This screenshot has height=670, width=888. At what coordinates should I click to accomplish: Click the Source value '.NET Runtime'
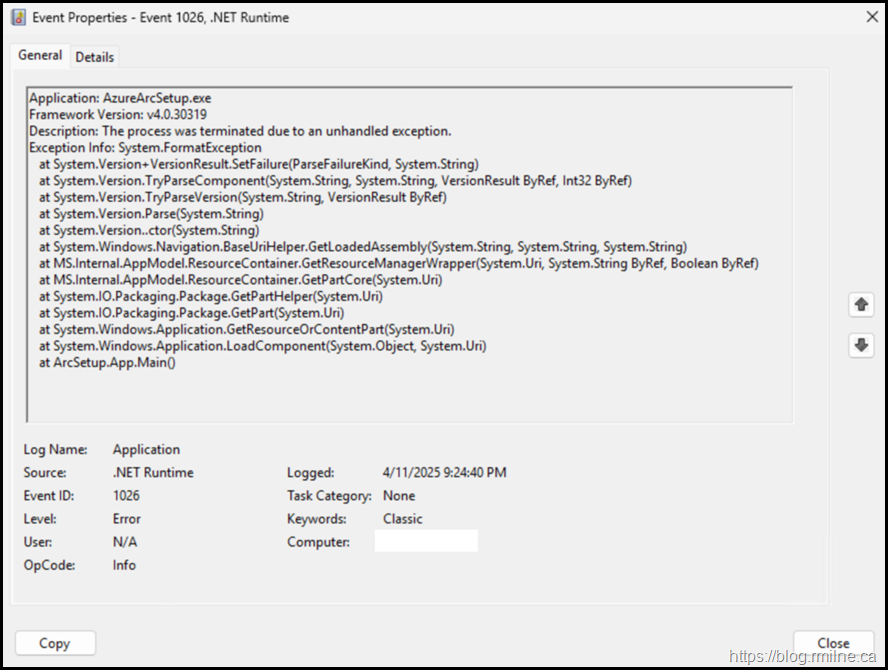pos(153,473)
